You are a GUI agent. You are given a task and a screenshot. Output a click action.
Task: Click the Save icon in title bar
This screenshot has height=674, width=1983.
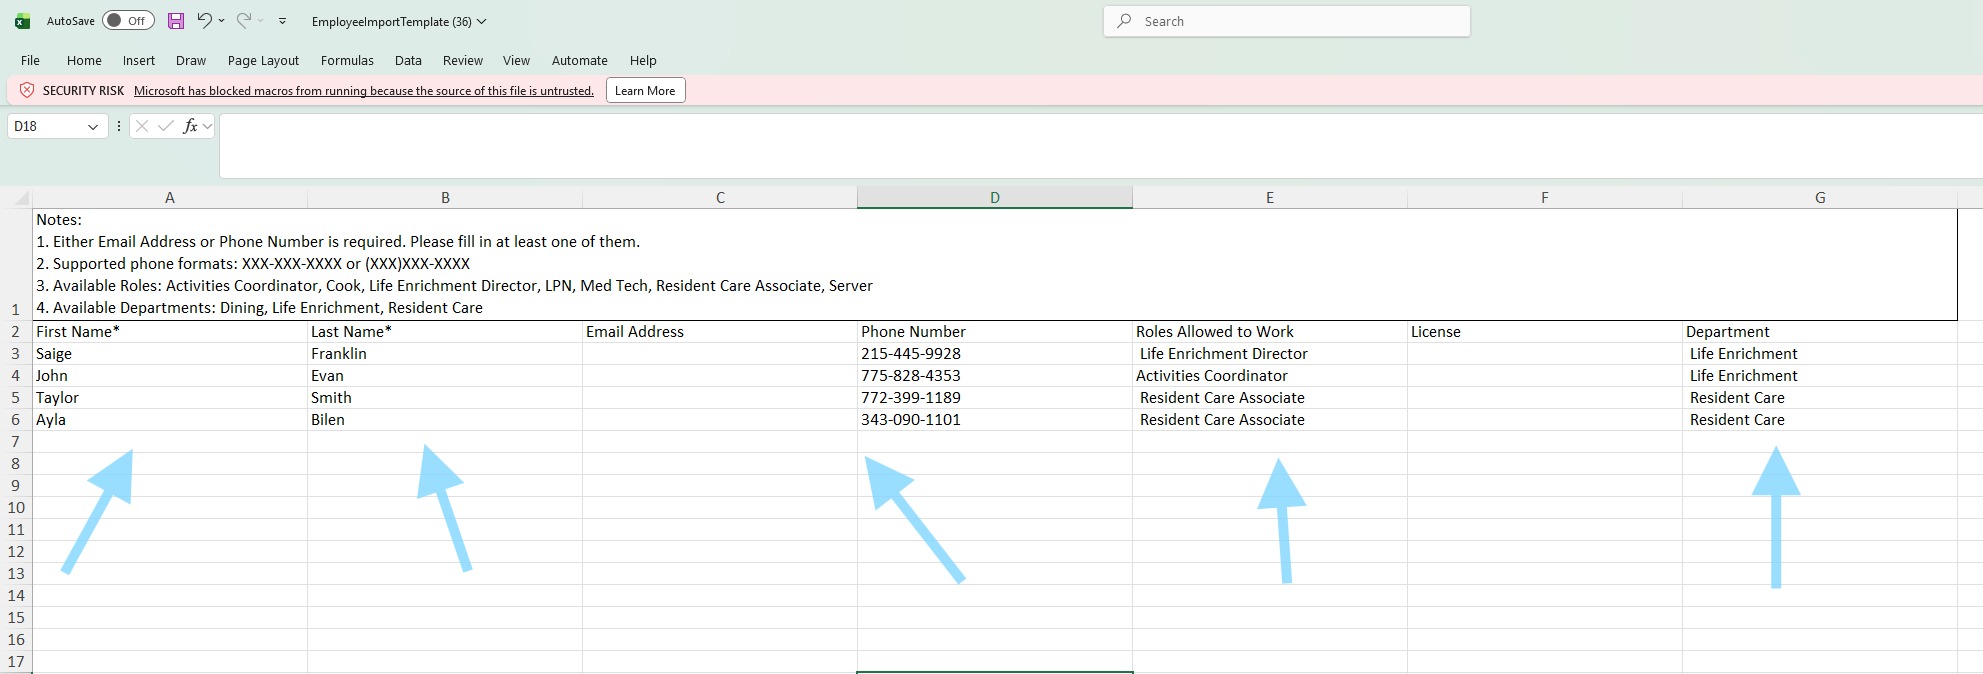pyautogui.click(x=176, y=21)
